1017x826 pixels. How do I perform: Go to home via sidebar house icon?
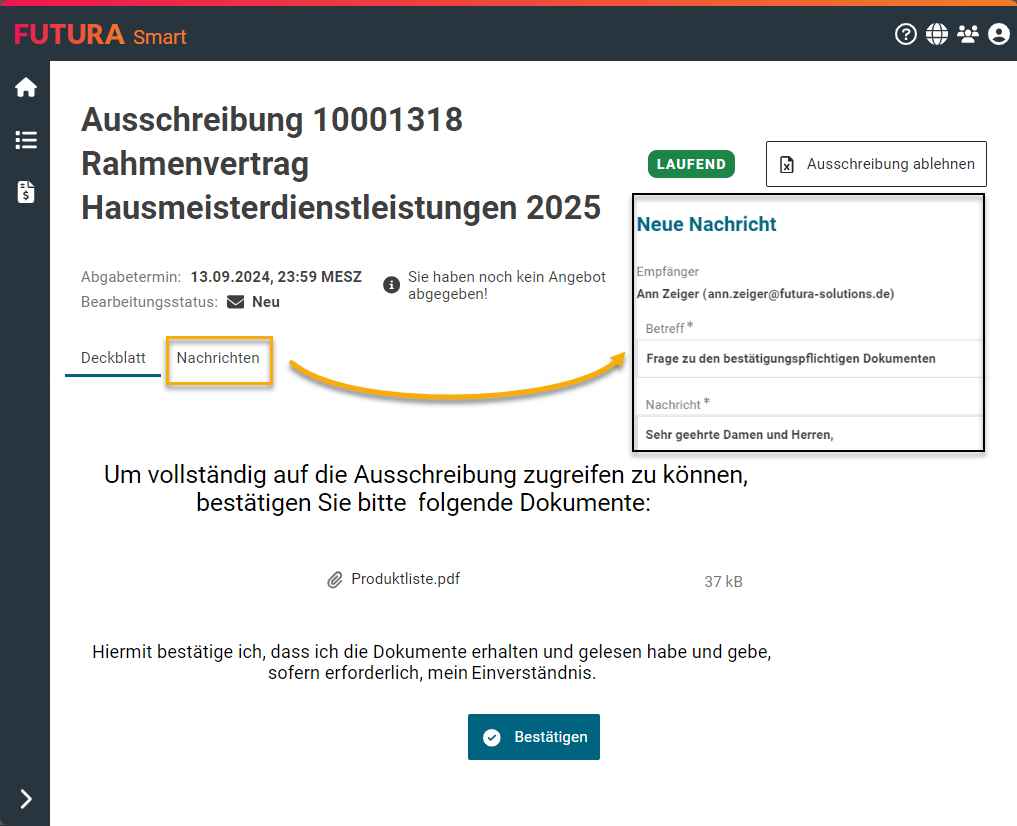click(26, 88)
